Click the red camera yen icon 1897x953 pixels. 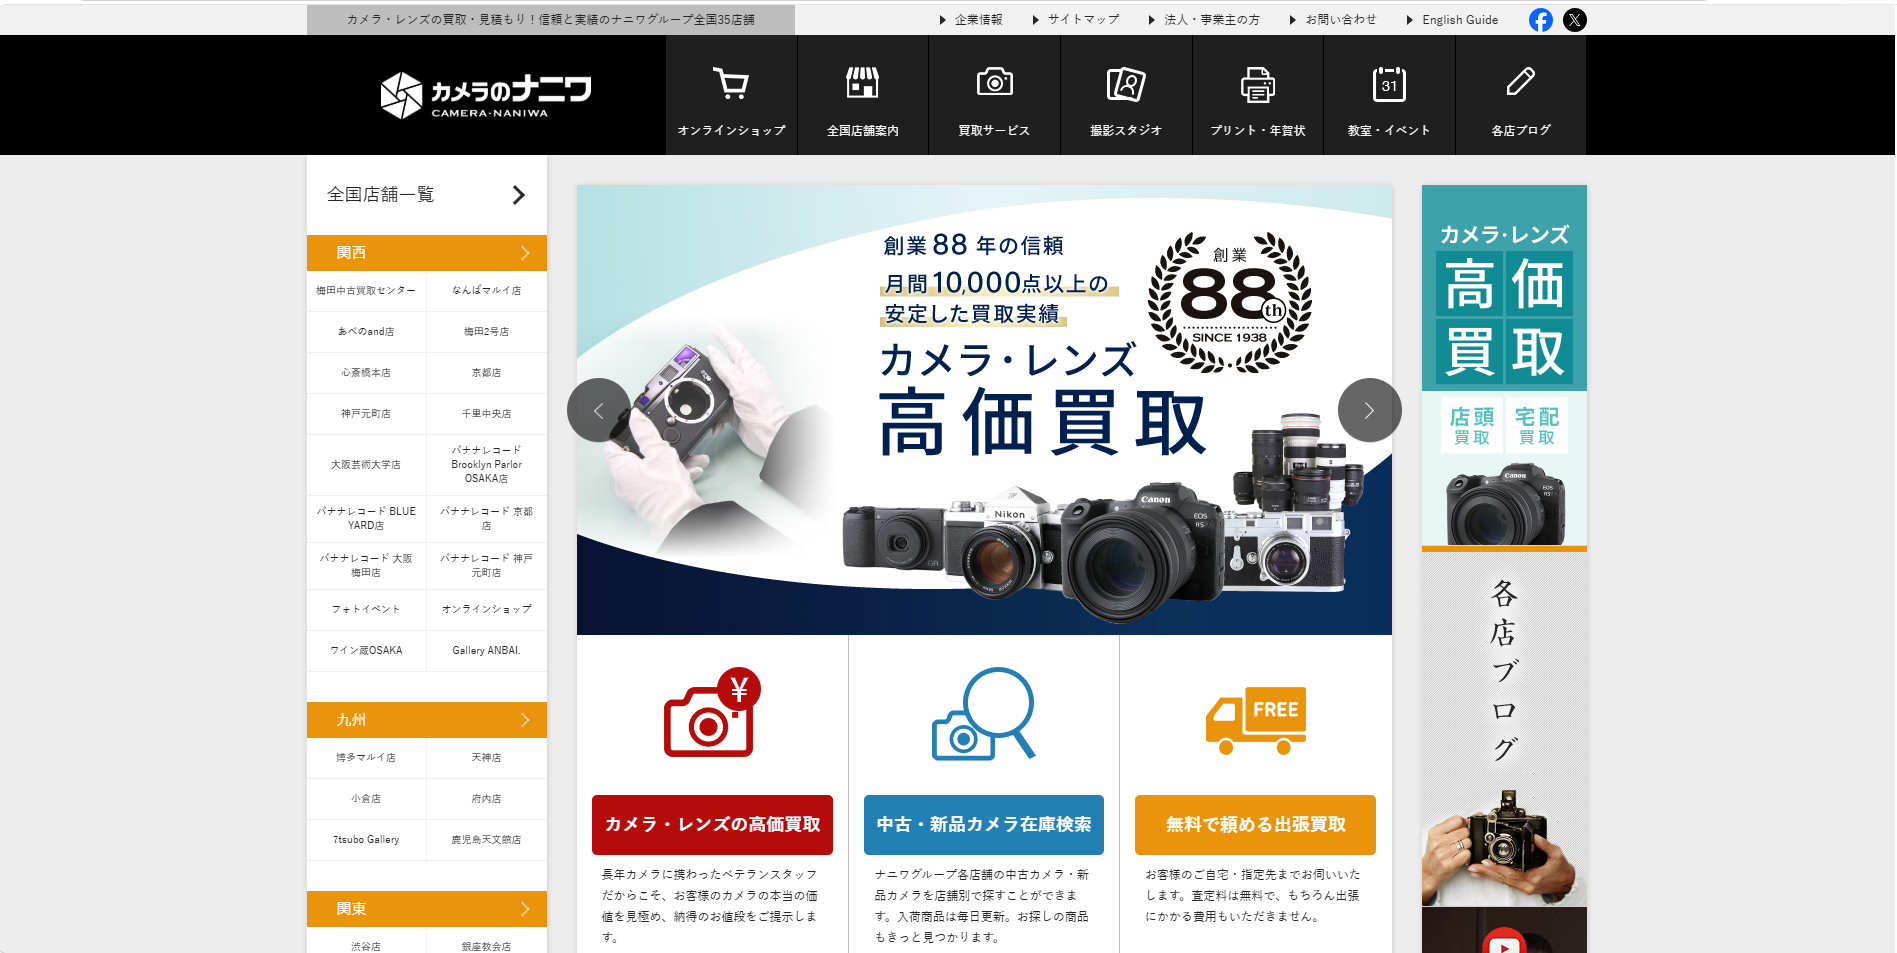(712, 712)
